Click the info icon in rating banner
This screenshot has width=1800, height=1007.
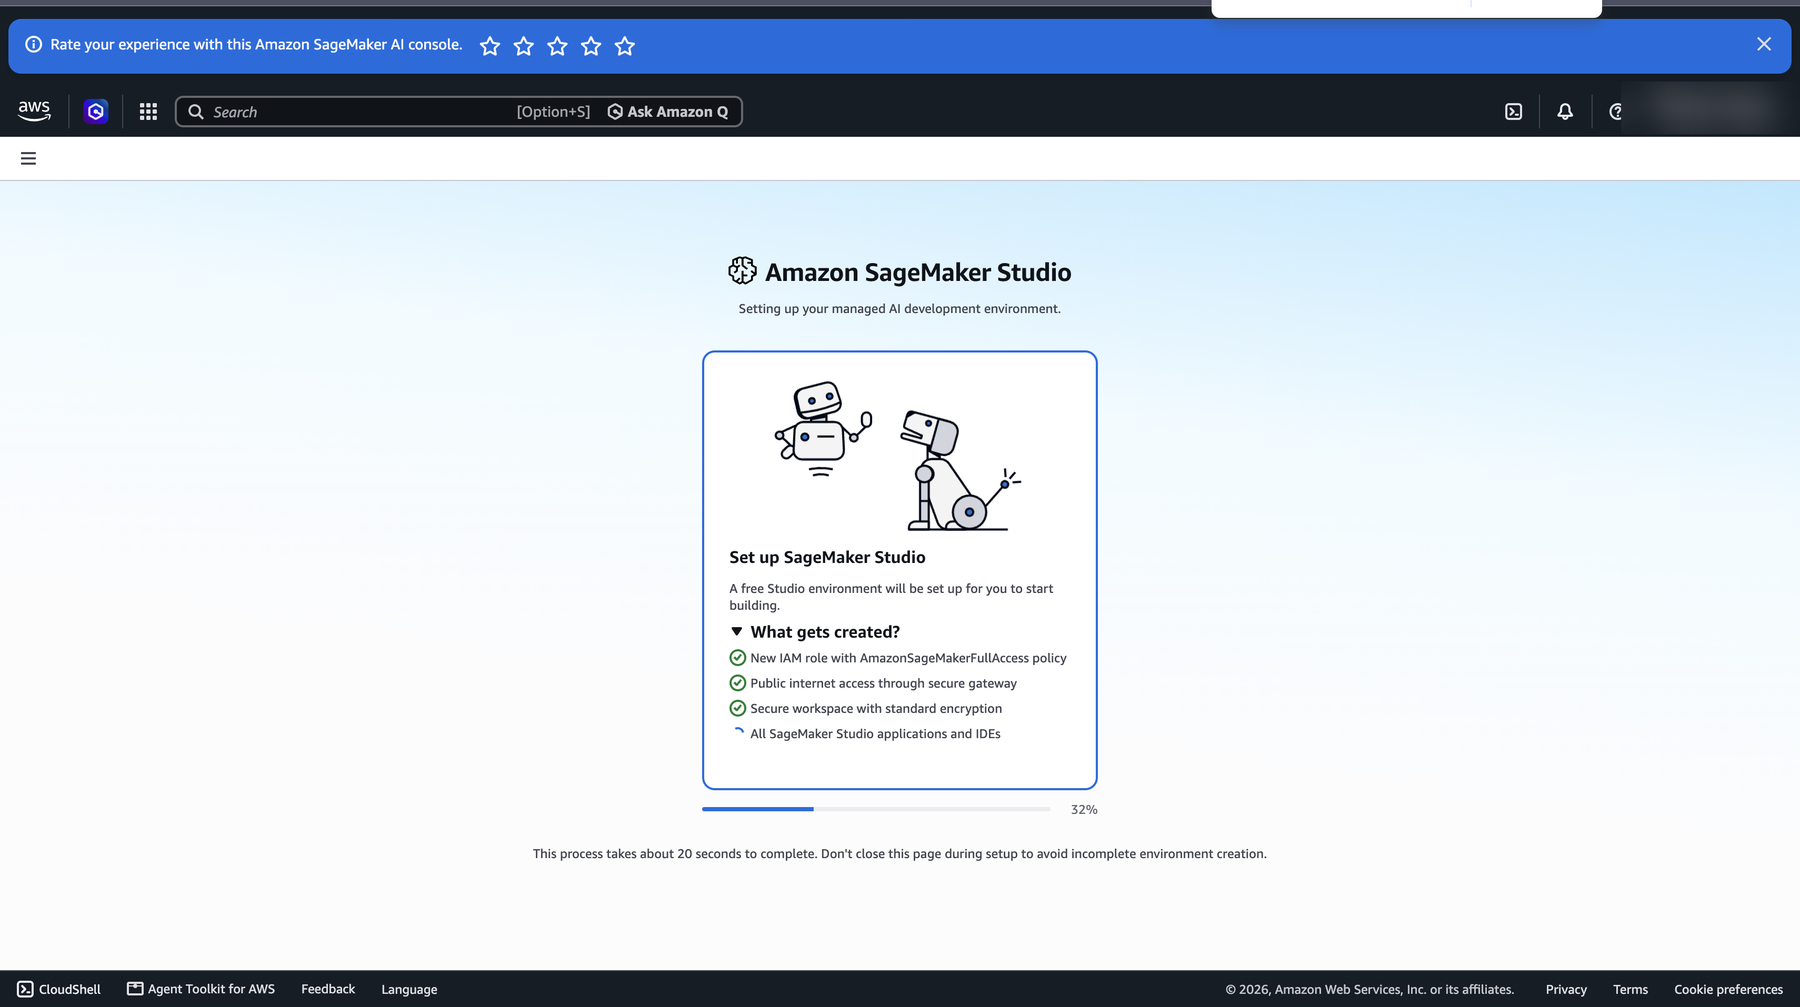point(33,44)
